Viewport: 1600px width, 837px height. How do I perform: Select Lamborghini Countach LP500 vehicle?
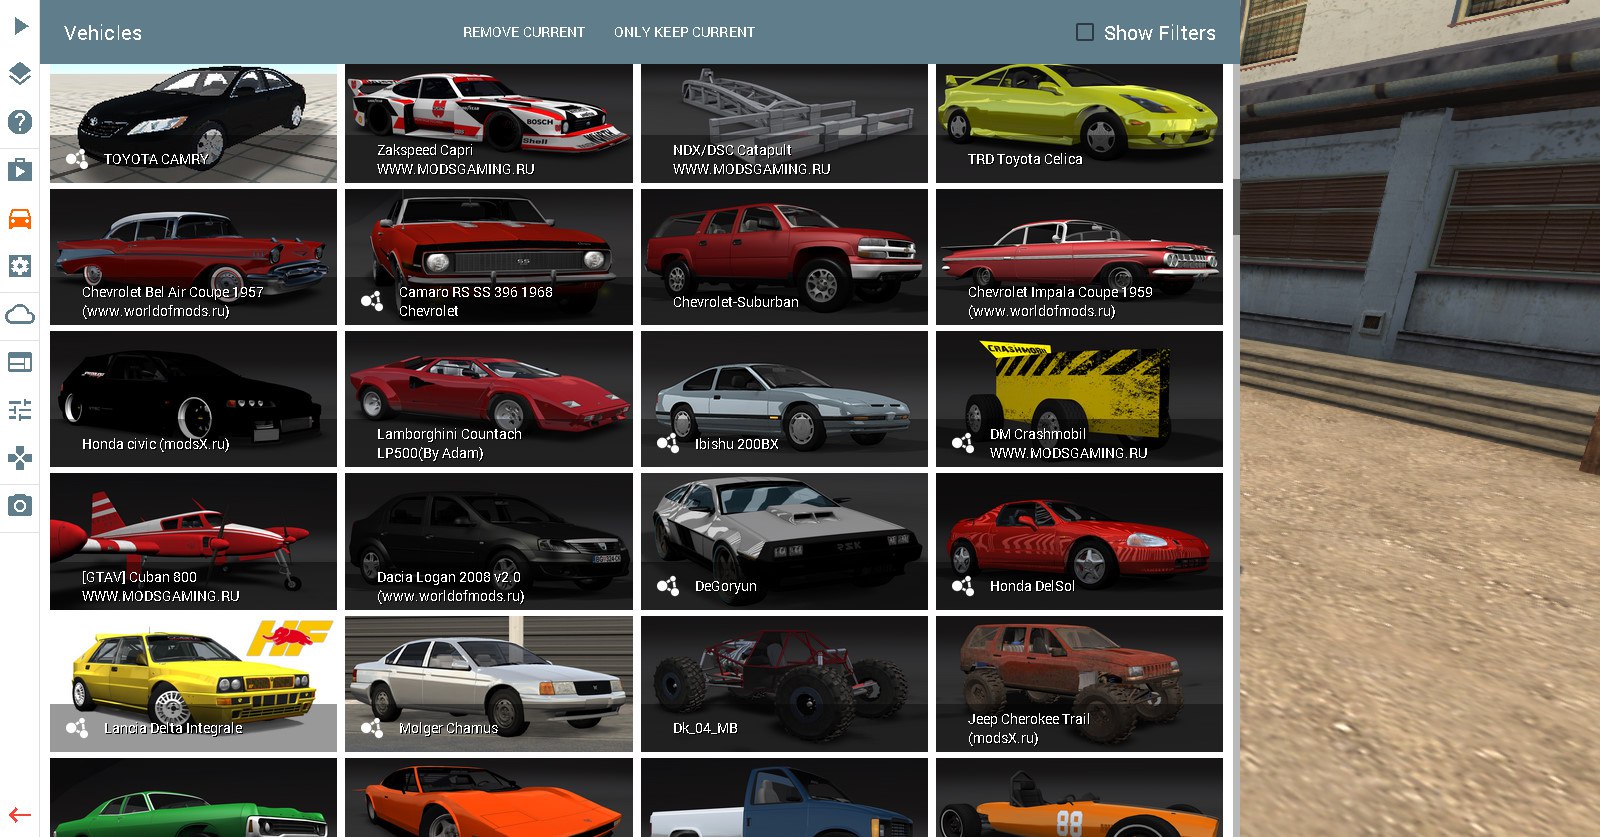(489, 399)
